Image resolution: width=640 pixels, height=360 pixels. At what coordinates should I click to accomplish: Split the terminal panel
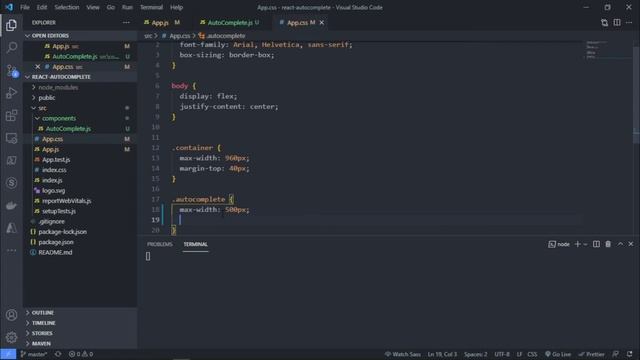point(596,244)
